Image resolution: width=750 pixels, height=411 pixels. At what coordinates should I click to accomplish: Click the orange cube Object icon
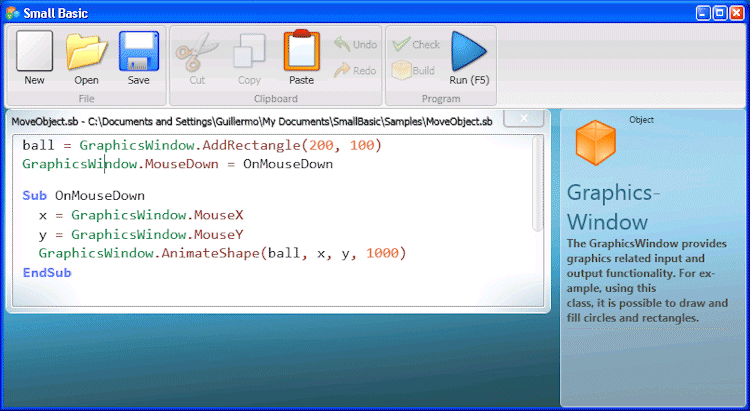point(596,143)
